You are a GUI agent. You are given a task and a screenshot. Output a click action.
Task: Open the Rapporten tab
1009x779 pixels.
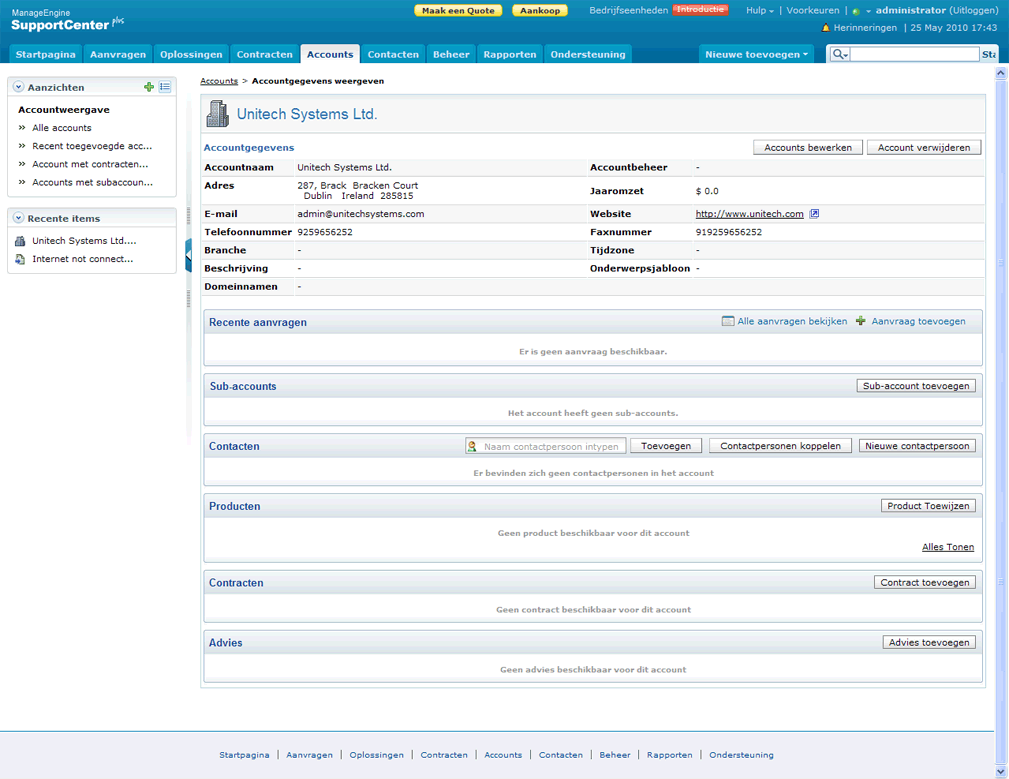(x=510, y=54)
